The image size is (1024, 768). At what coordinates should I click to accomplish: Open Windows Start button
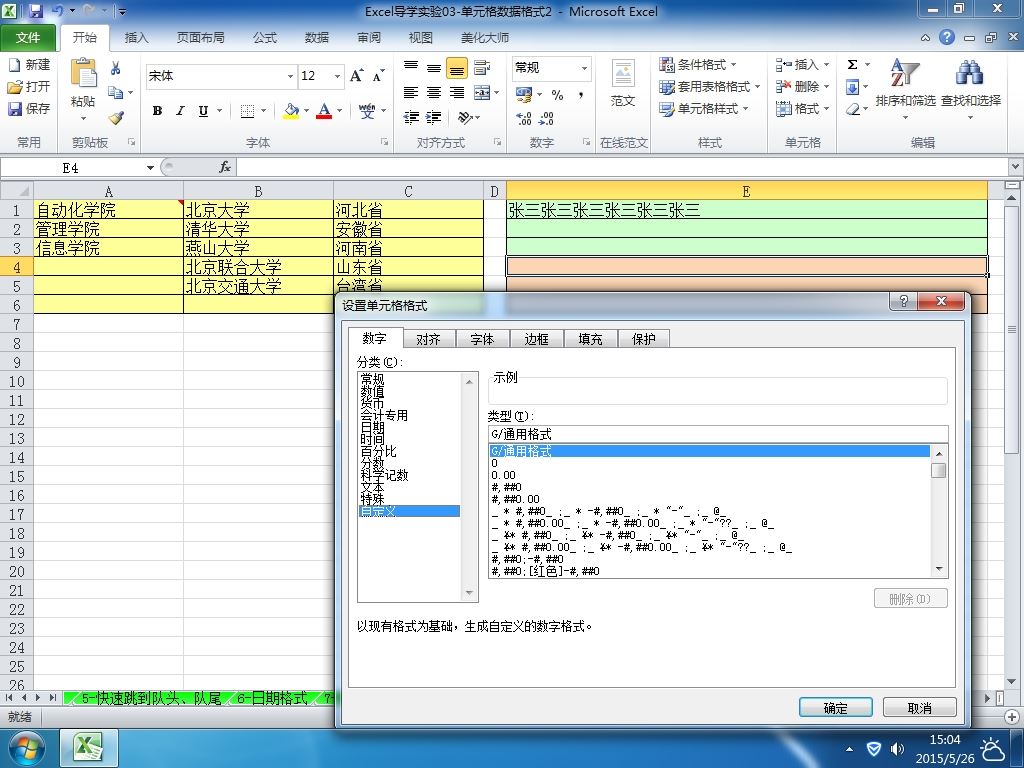pyautogui.click(x=27, y=748)
